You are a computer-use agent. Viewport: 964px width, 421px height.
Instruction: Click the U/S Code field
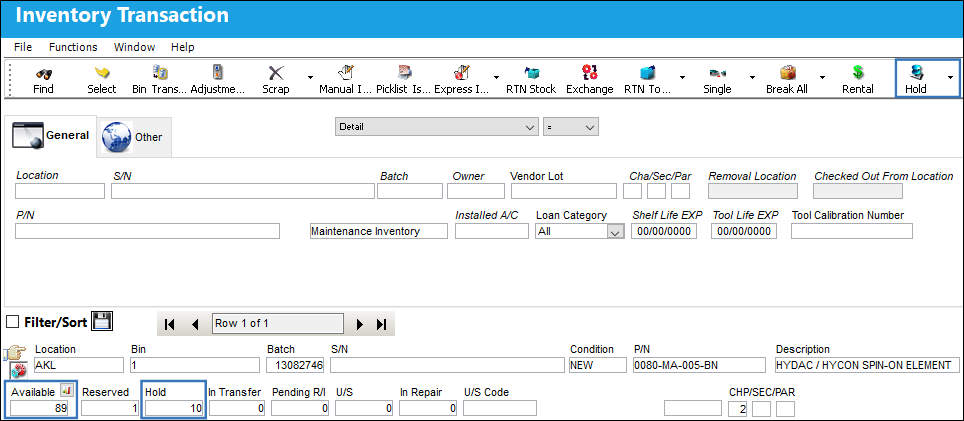coord(500,407)
